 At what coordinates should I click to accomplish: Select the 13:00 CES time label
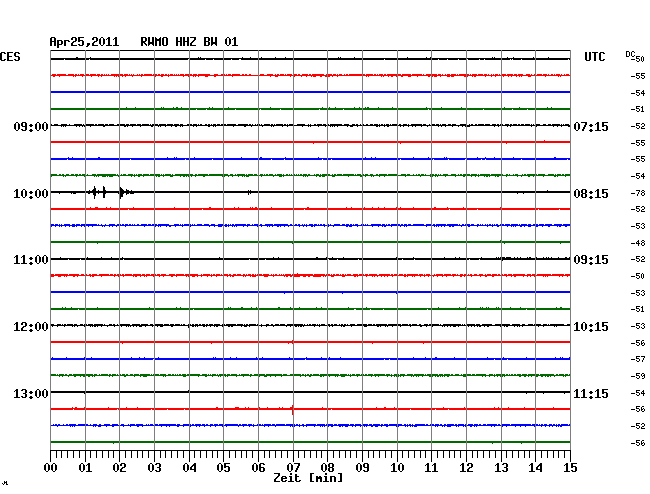31,393
